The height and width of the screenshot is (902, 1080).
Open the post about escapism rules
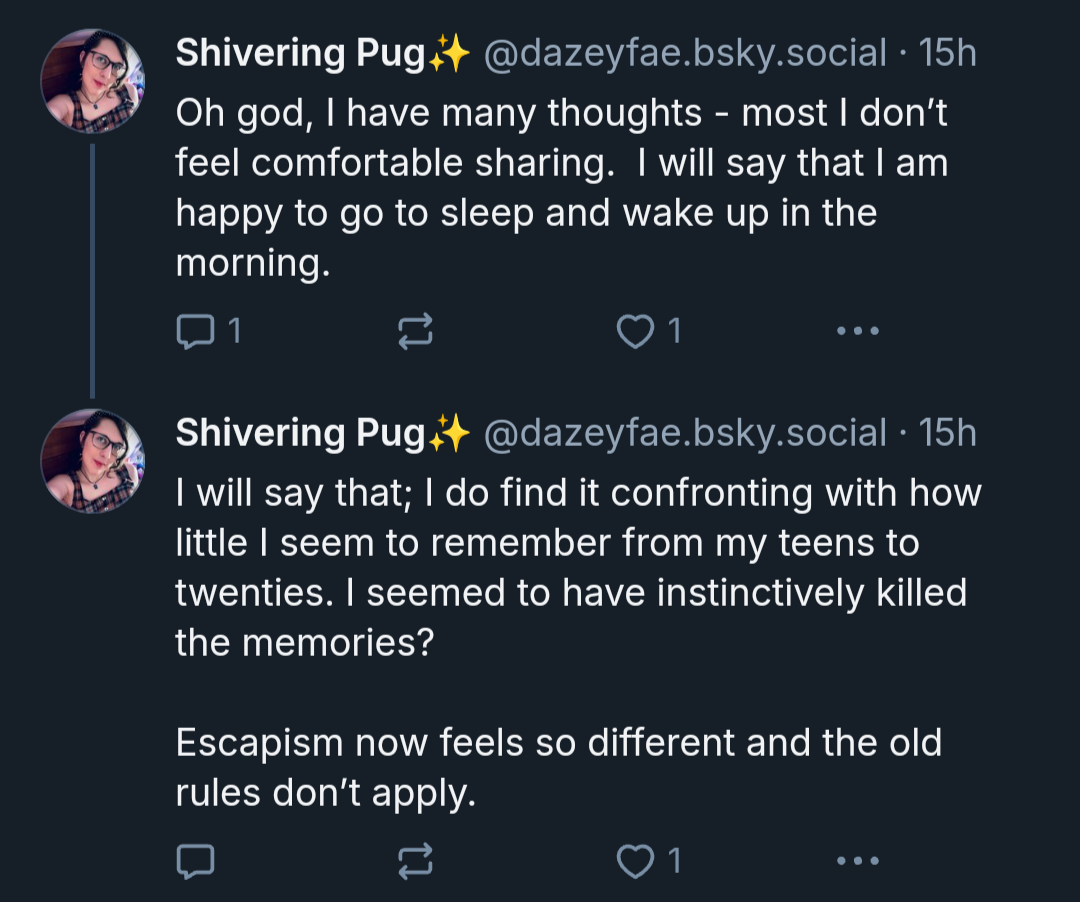[579, 642]
